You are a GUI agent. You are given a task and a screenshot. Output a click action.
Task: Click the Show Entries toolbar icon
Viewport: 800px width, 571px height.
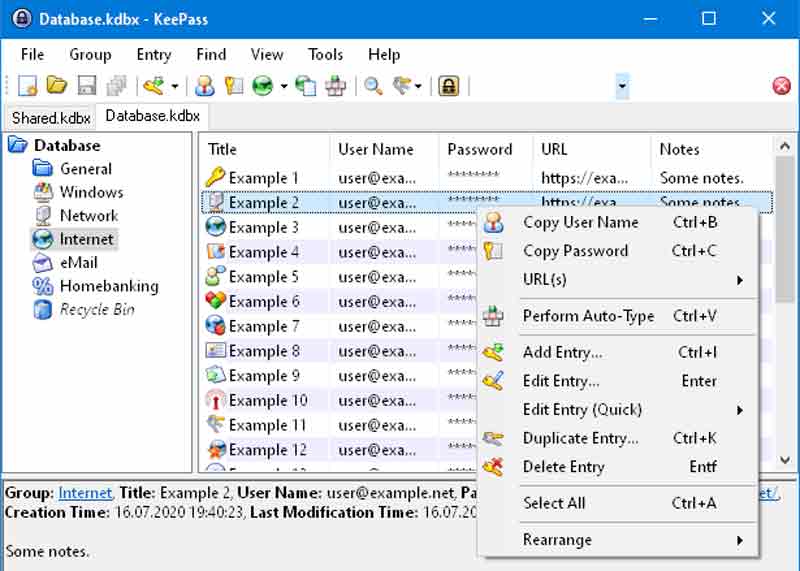(402, 86)
